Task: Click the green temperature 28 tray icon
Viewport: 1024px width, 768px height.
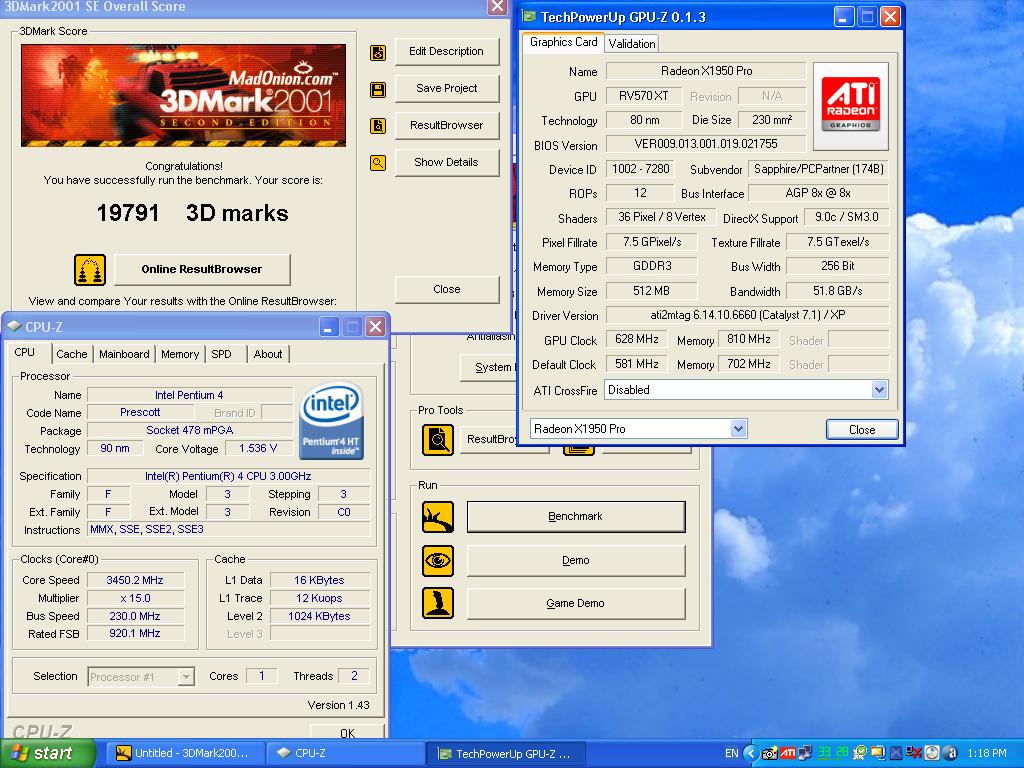Action: point(842,753)
